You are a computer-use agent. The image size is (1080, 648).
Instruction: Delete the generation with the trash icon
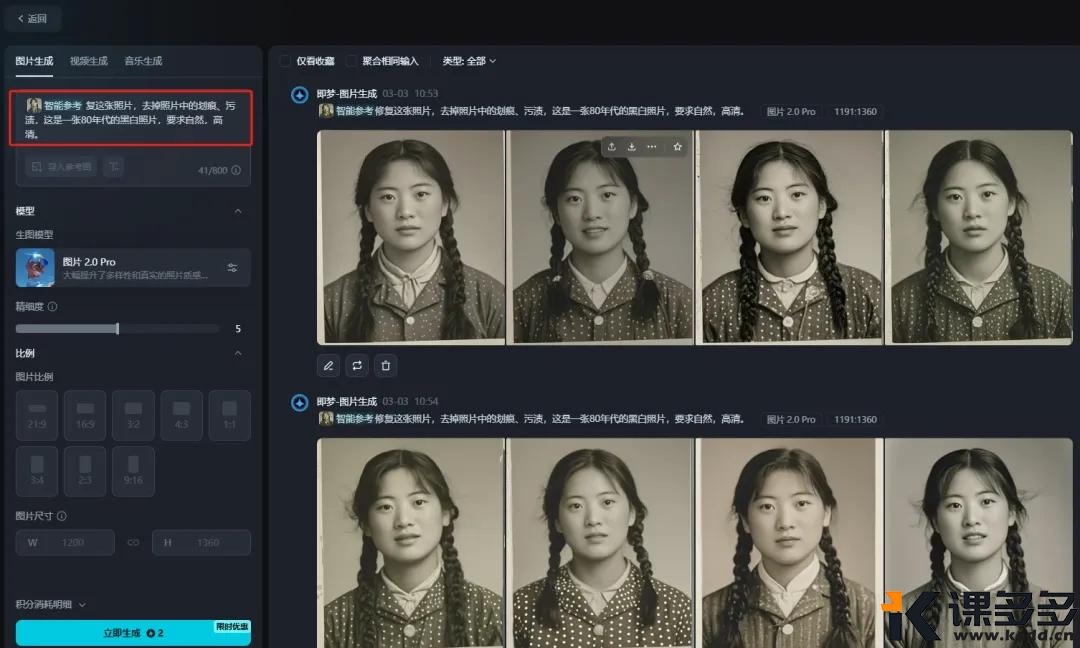pyautogui.click(x=386, y=366)
